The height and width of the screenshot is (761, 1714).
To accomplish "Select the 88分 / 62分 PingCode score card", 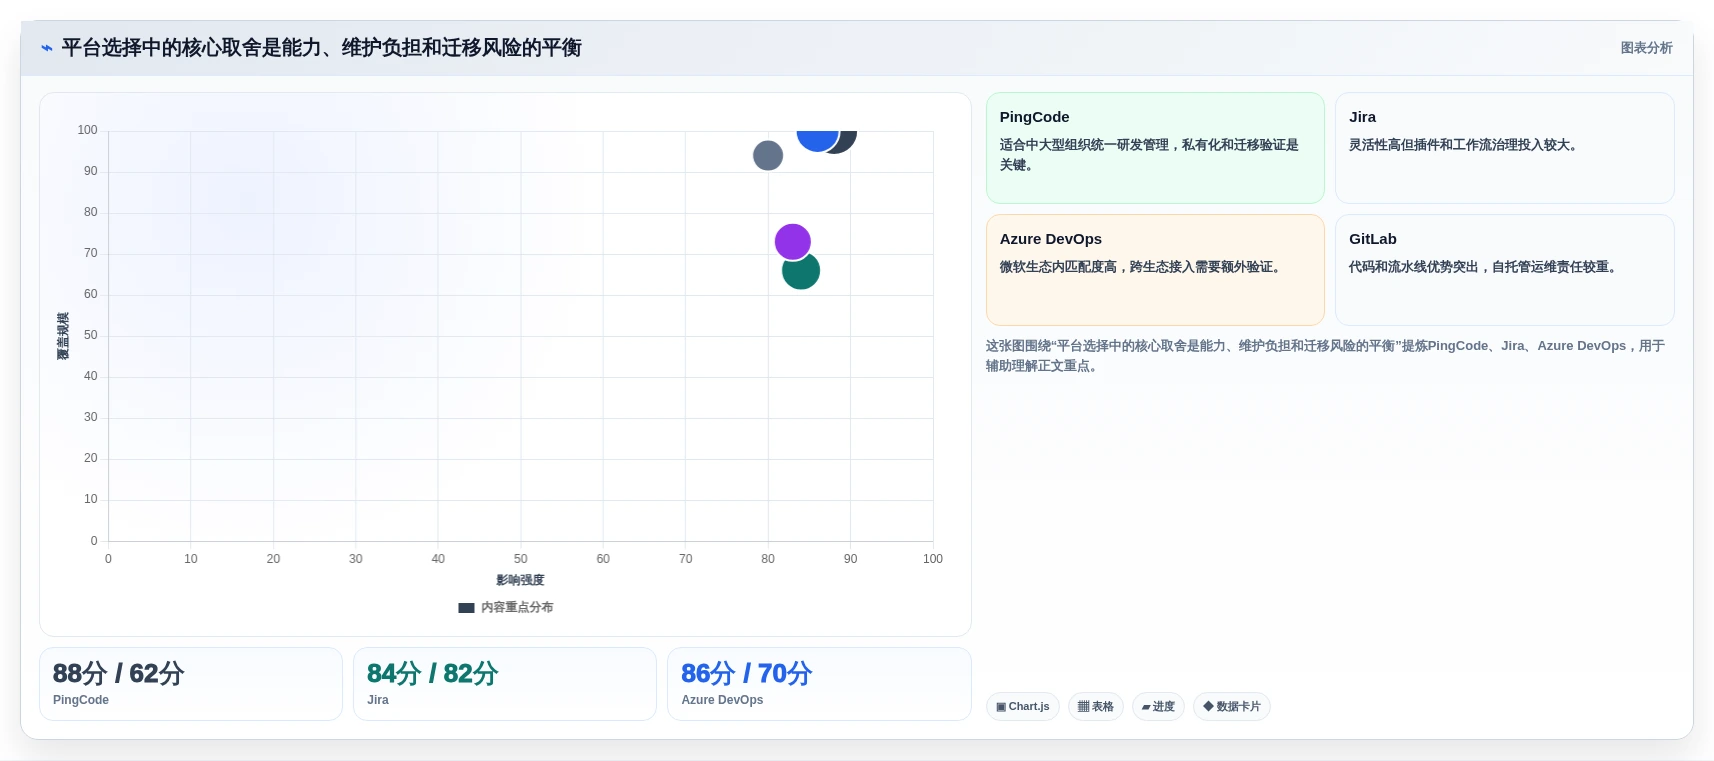I will coord(191,684).
